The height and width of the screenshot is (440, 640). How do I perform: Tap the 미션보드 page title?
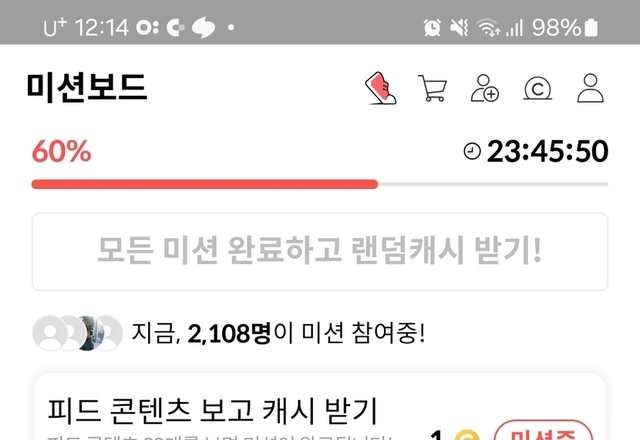click(87, 87)
